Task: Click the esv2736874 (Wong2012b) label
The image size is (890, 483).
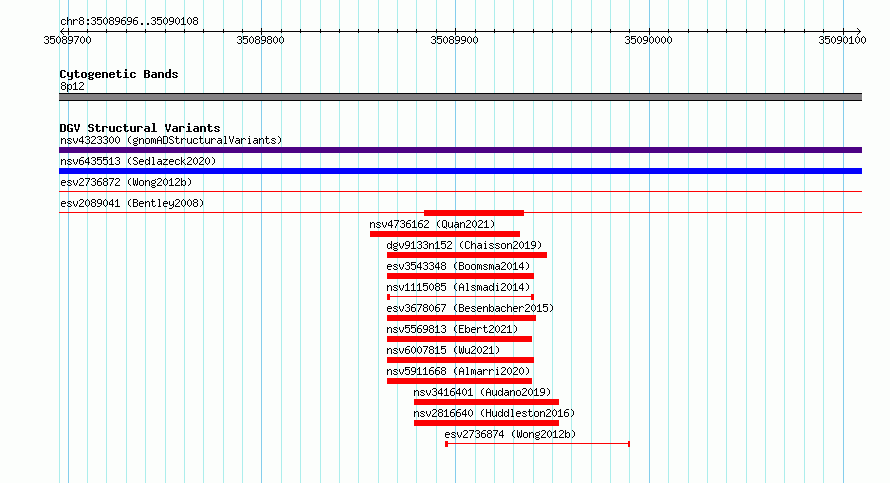Action: point(510,434)
